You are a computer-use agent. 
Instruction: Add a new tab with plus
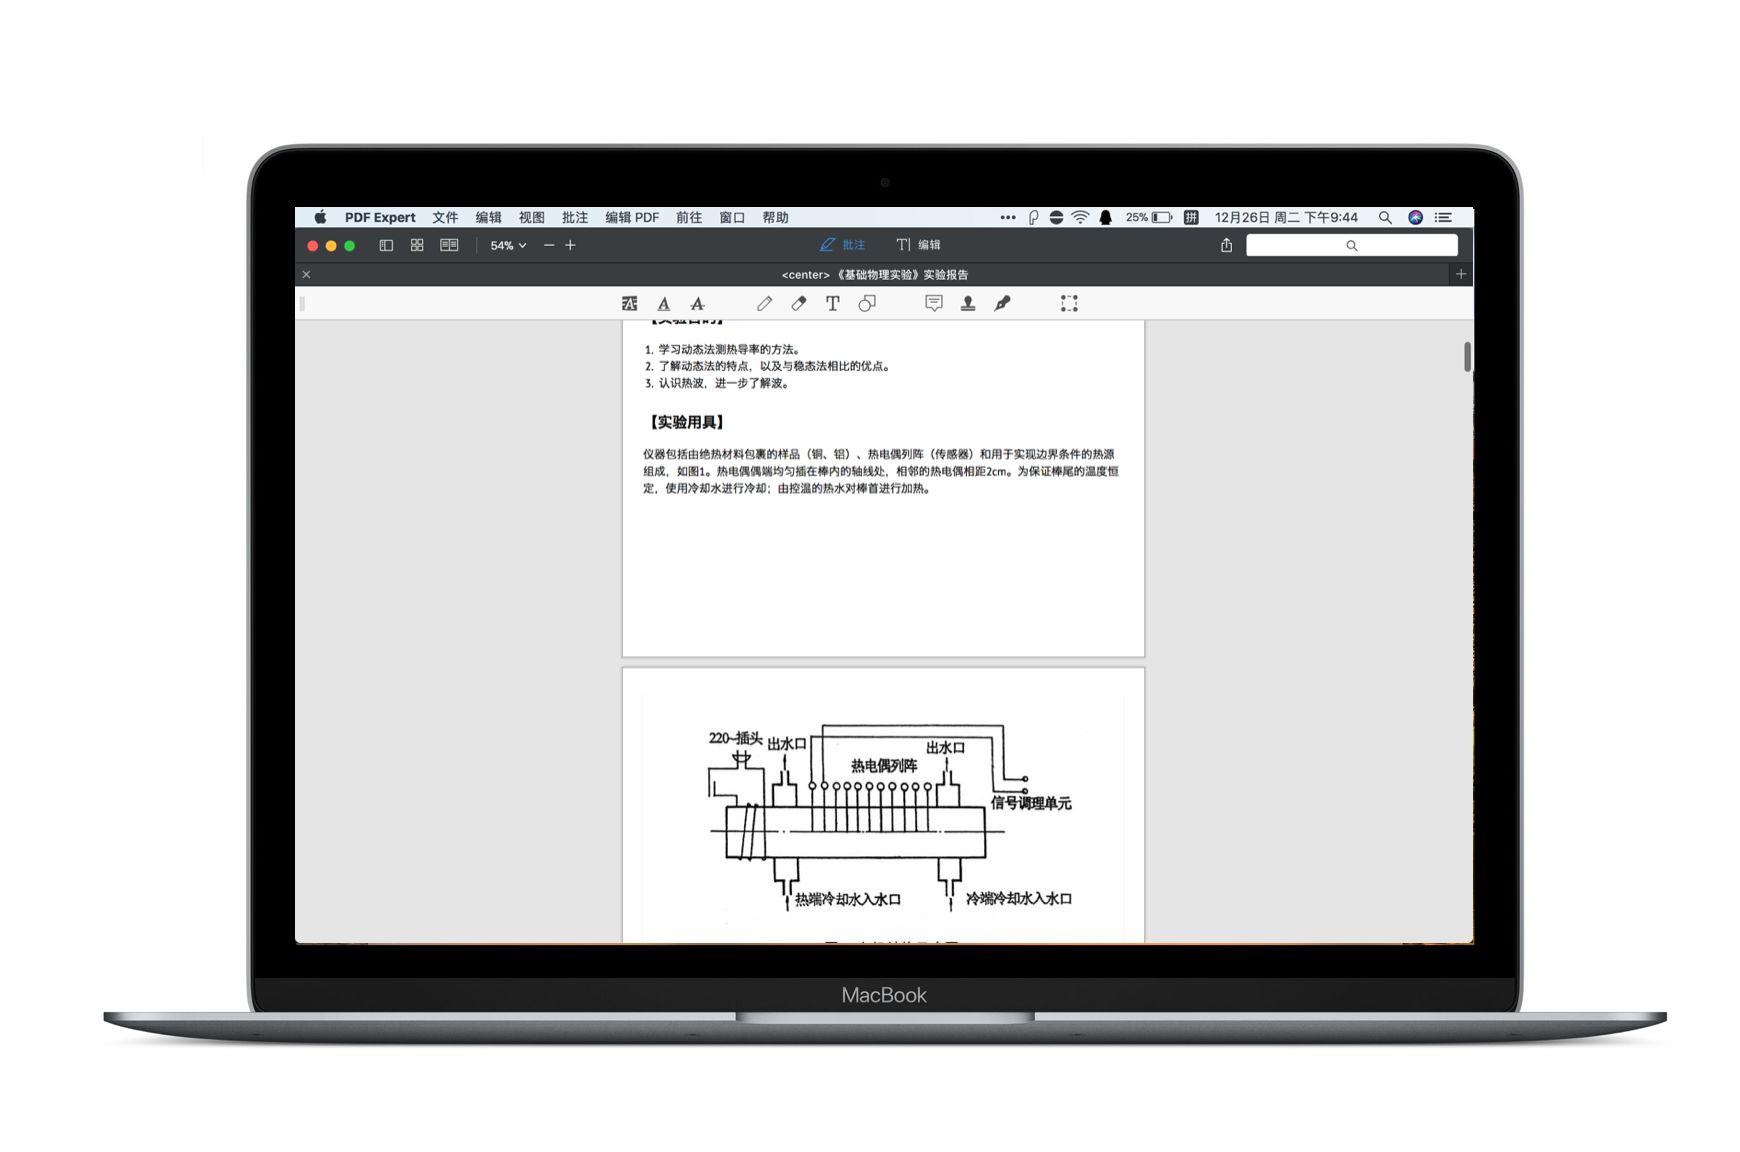click(1461, 274)
